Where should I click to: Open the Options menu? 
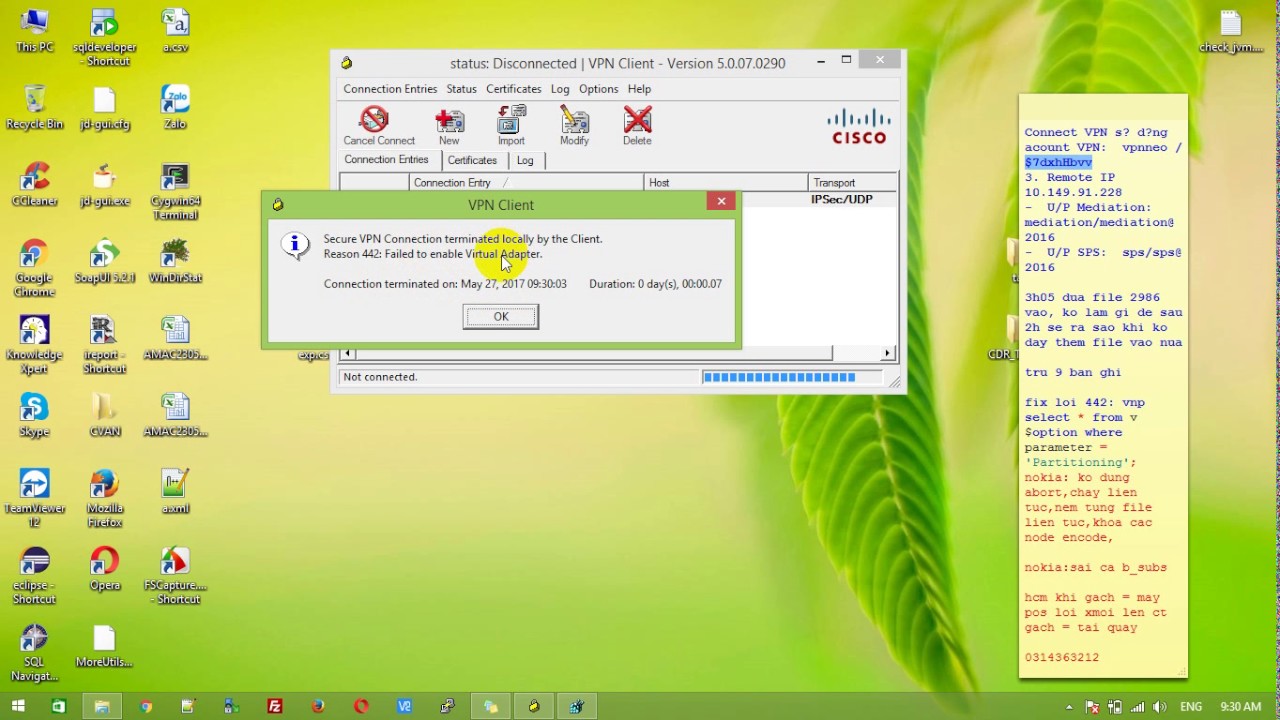coord(598,89)
